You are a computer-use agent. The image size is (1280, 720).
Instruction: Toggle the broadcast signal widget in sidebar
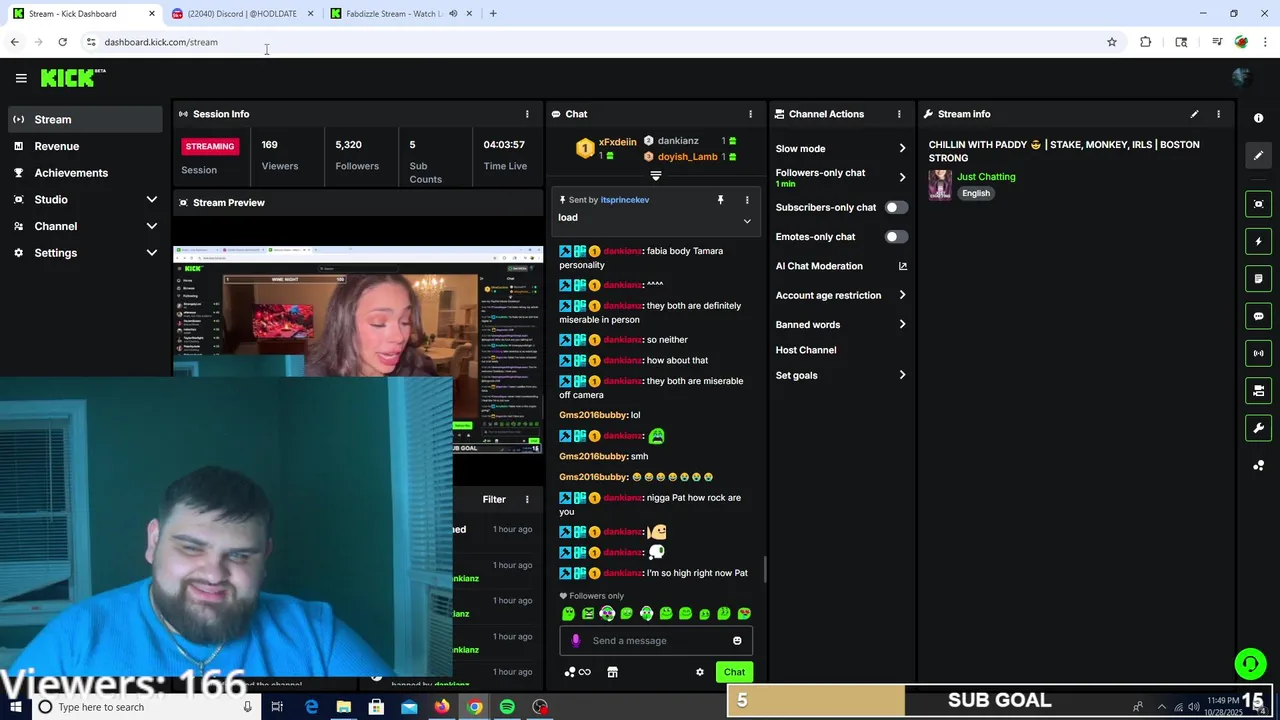pyautogui.click(x=1258, y=353)
